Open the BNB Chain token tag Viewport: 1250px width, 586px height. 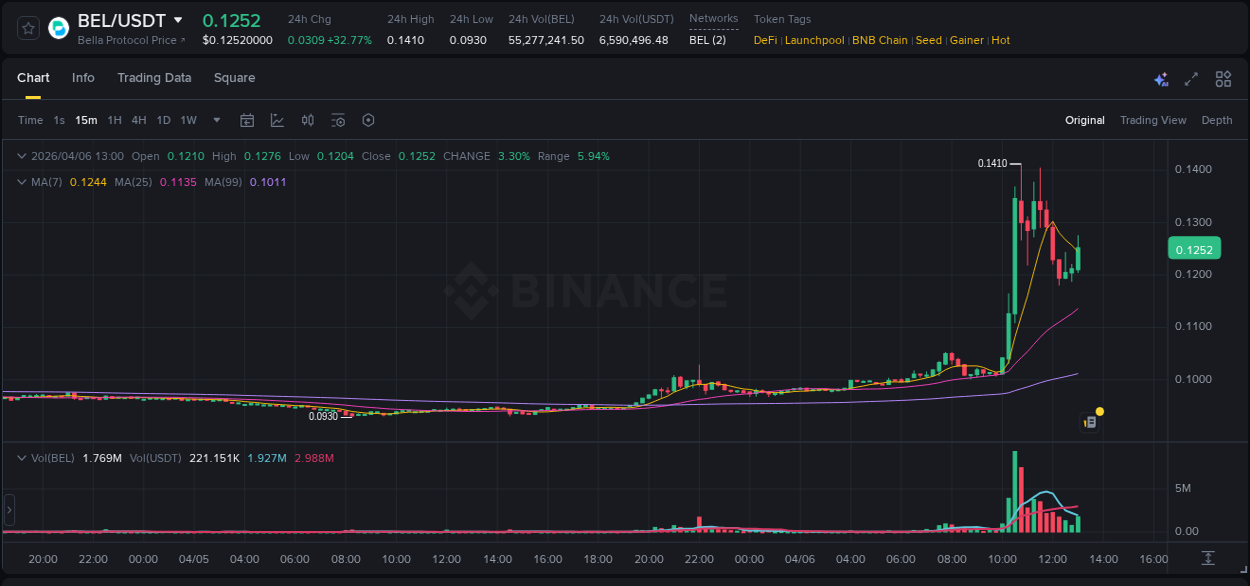880,40
